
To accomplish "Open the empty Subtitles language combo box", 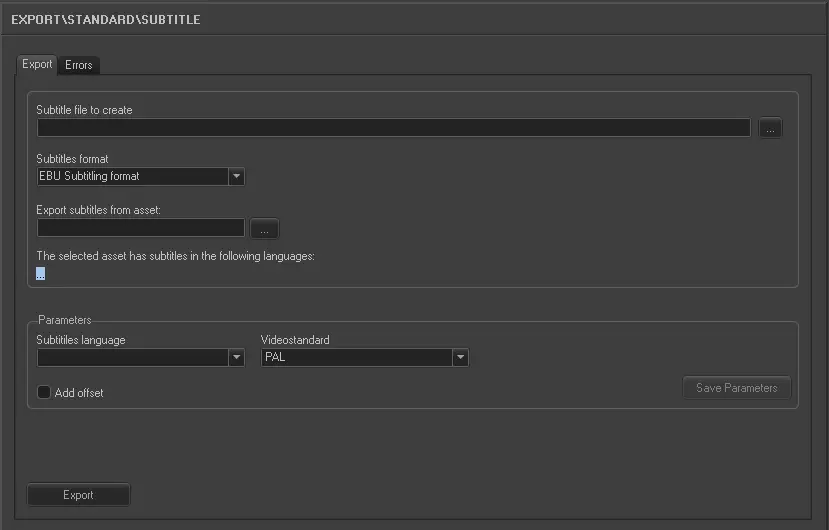I will tap(131, 357).
